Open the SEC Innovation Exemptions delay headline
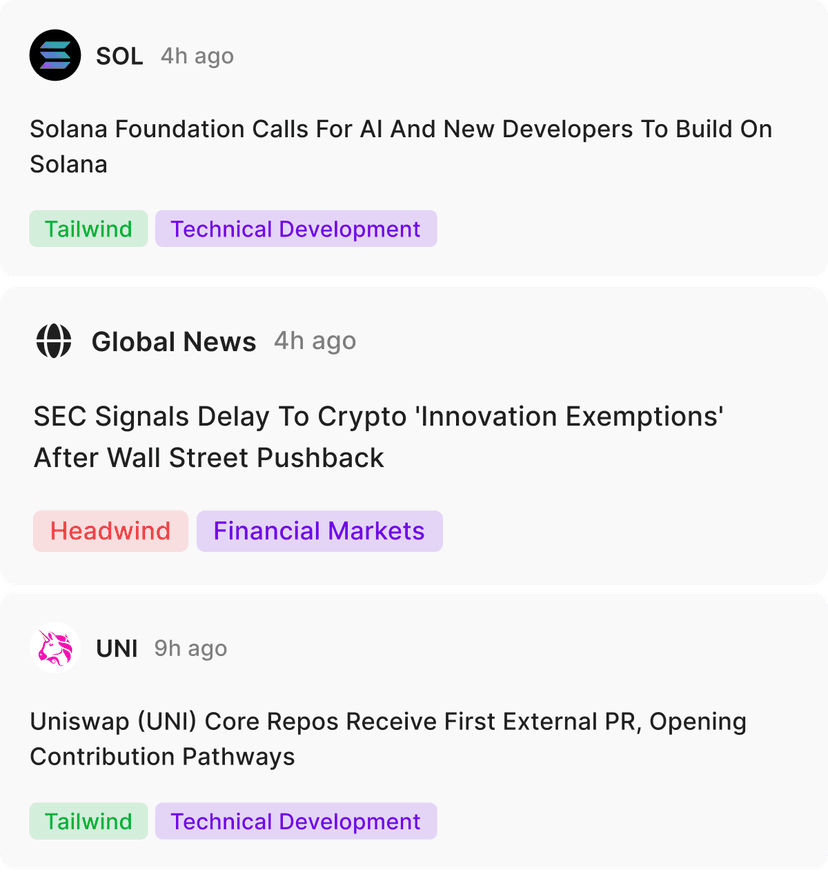This screenshot has width=828, height=872. (378, 437)
